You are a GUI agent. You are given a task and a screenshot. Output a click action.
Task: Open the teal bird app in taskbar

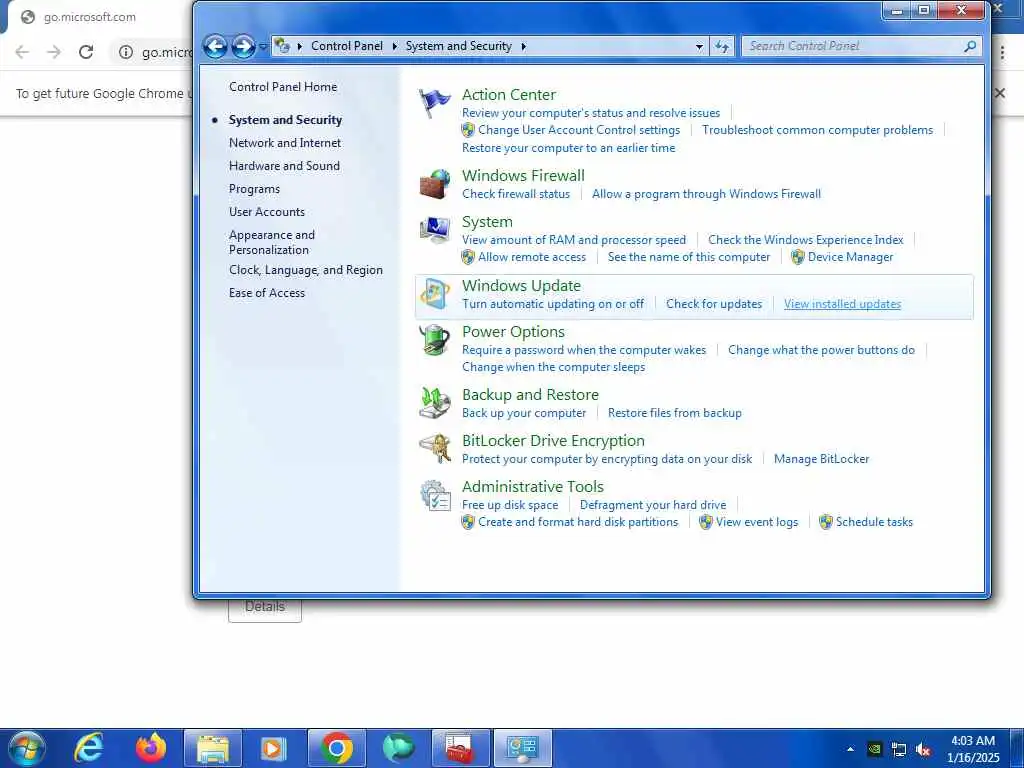click(x=398, y=748)
